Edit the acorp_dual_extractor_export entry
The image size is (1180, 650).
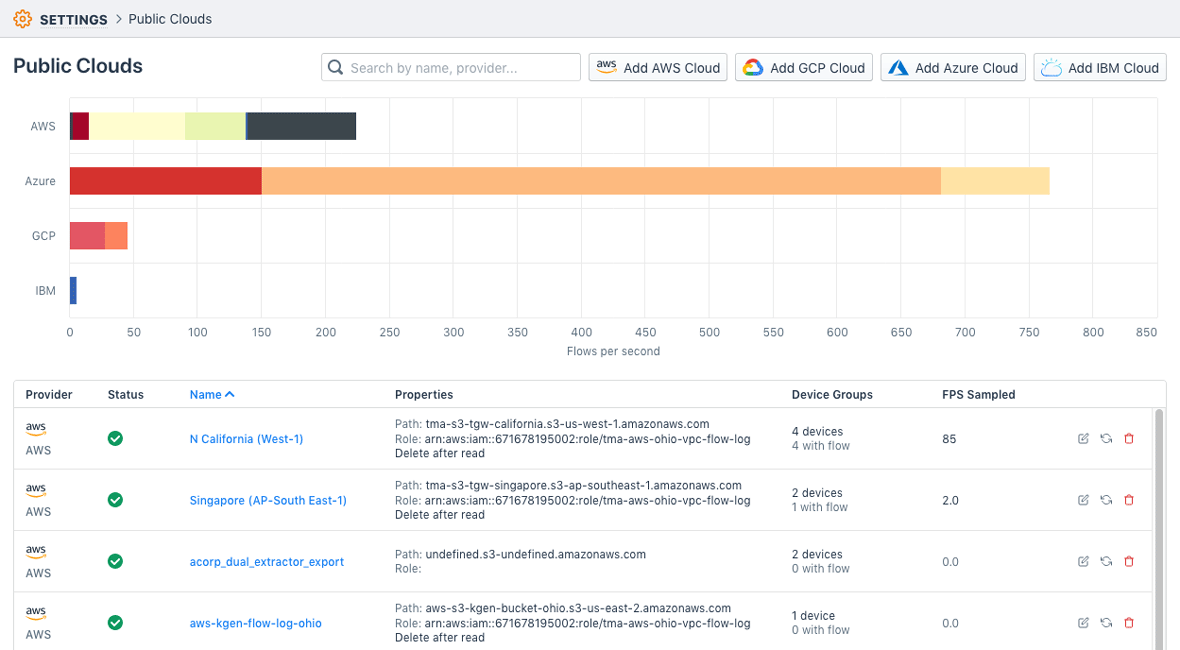click(x=1083, y=561)
